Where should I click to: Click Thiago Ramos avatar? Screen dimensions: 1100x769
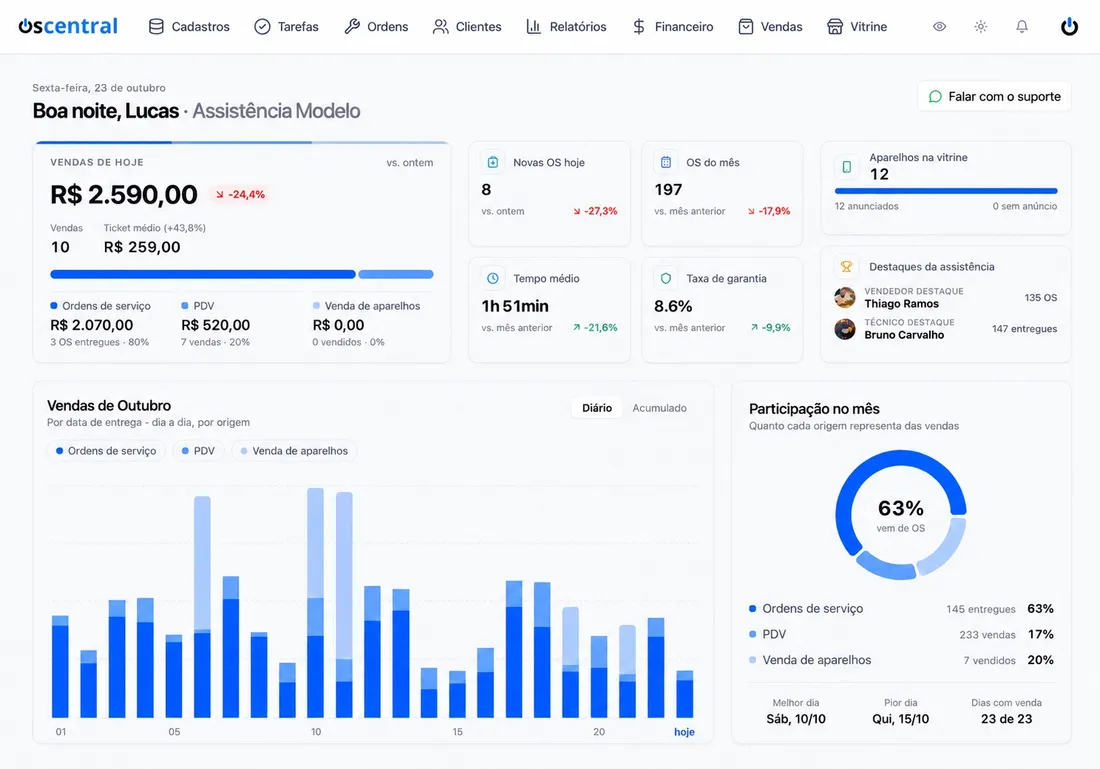coord(845,297)
